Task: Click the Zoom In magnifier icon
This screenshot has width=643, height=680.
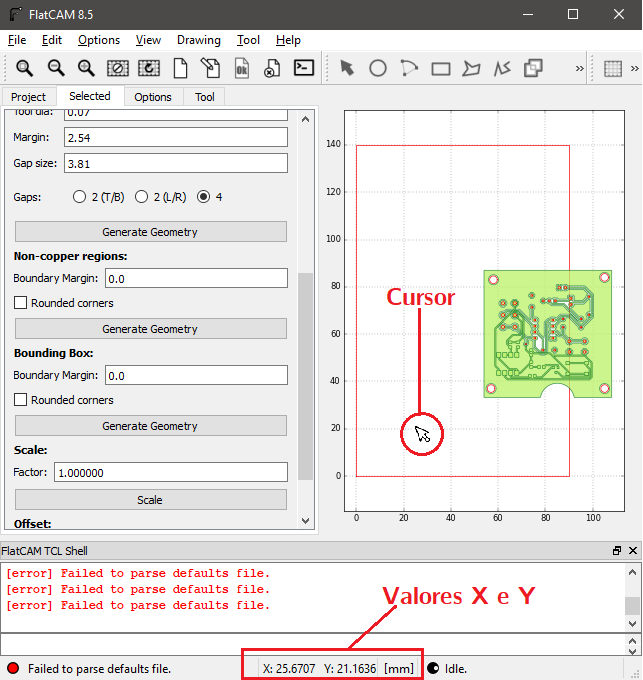Action: (86, 68)
